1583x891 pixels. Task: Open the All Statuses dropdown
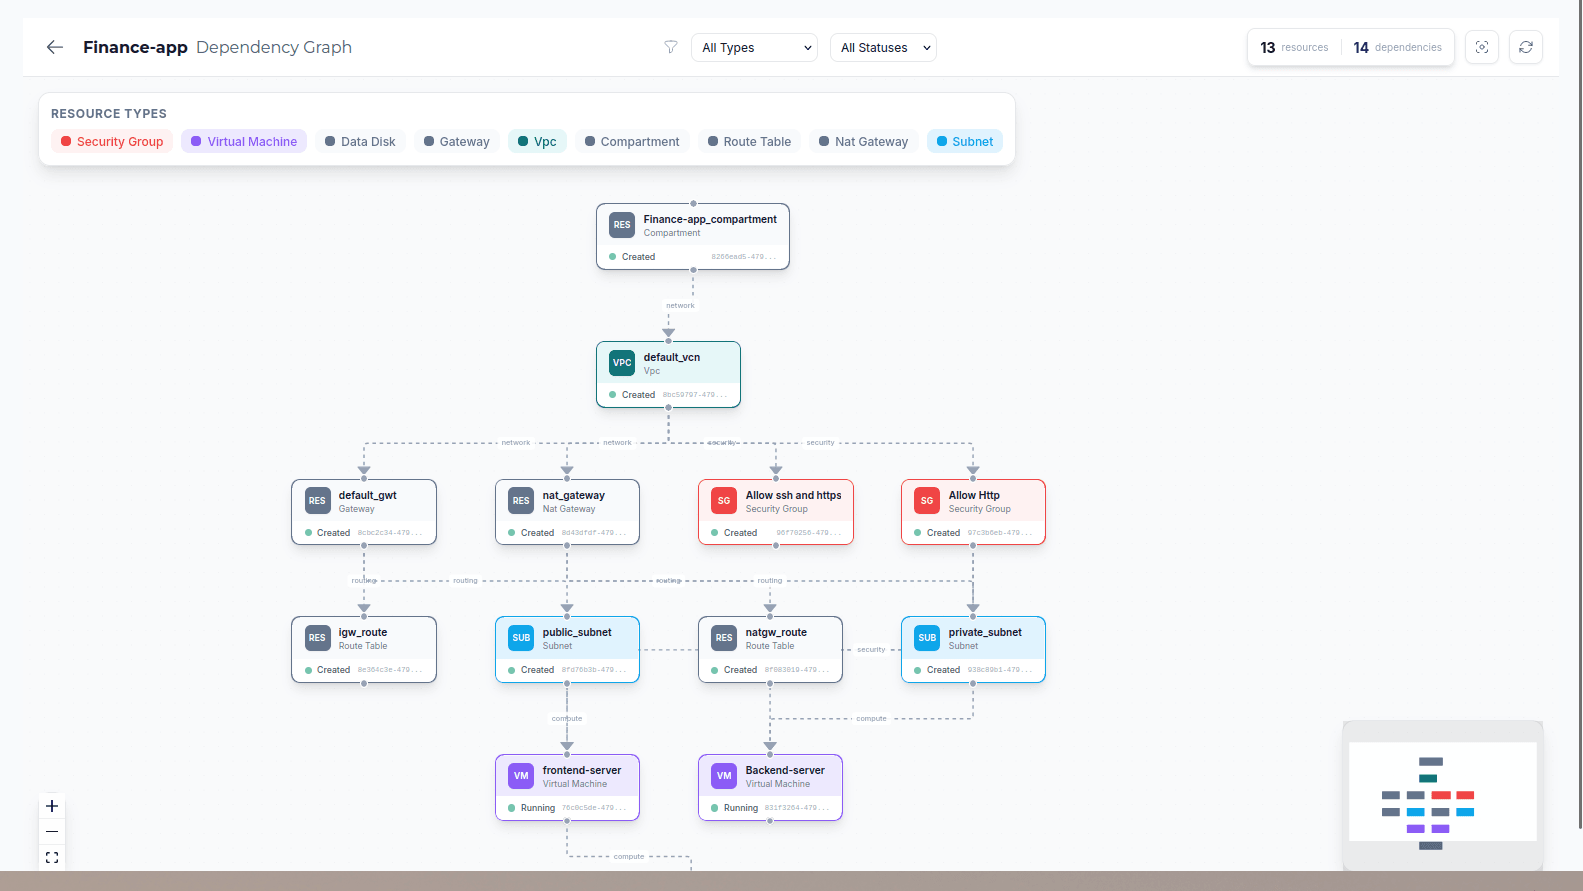coord(883,47)
